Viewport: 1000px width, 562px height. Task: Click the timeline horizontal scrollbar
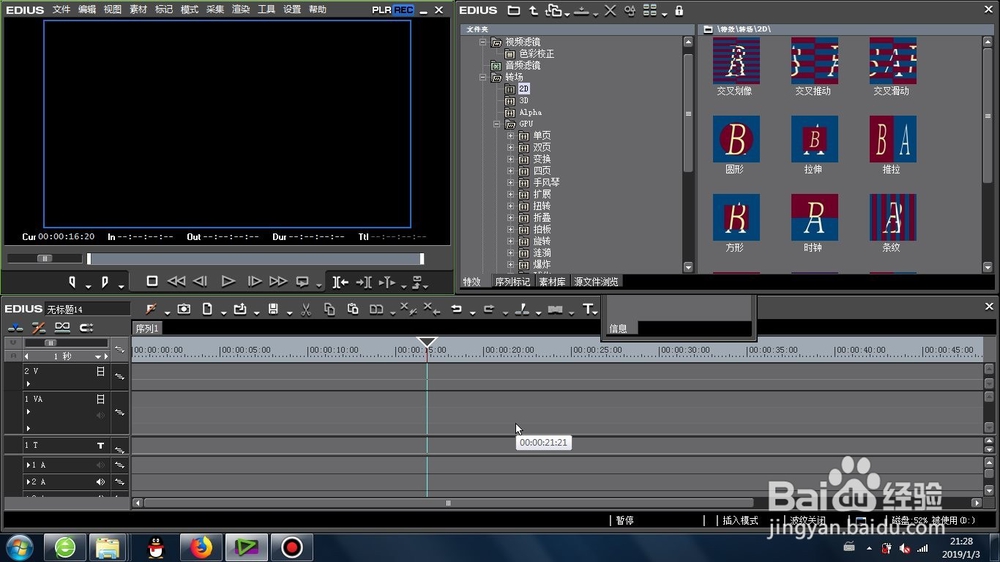click(x=448, y=503)
